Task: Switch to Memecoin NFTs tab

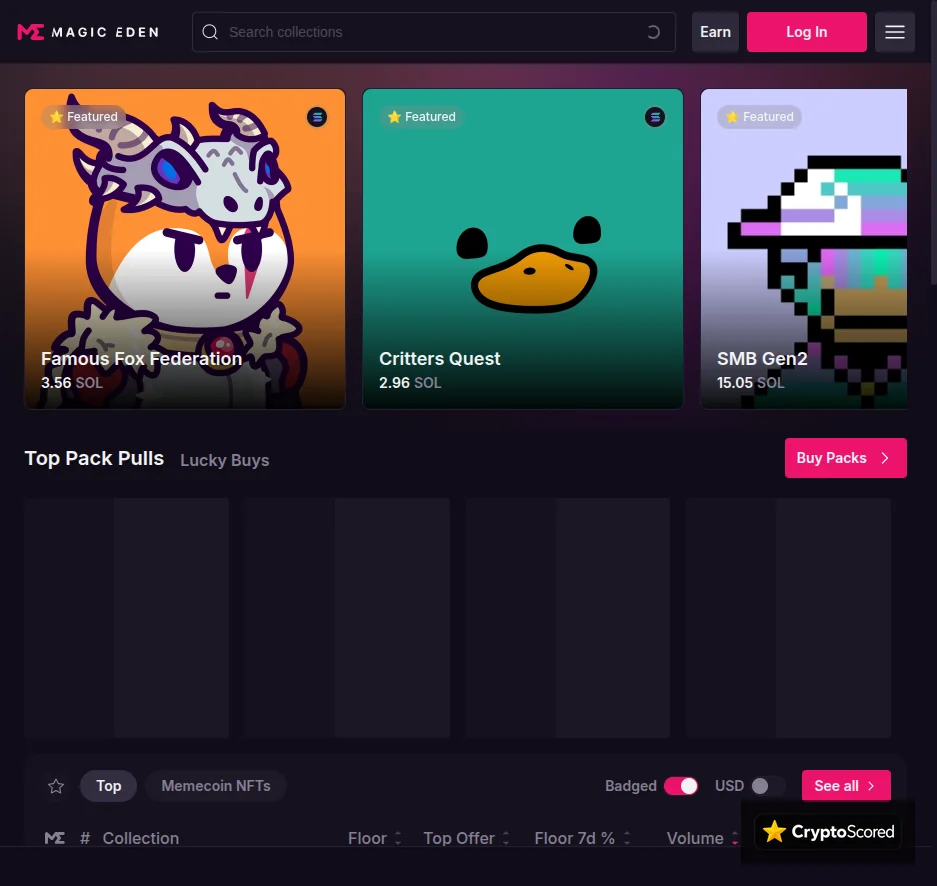Action: 216,786
